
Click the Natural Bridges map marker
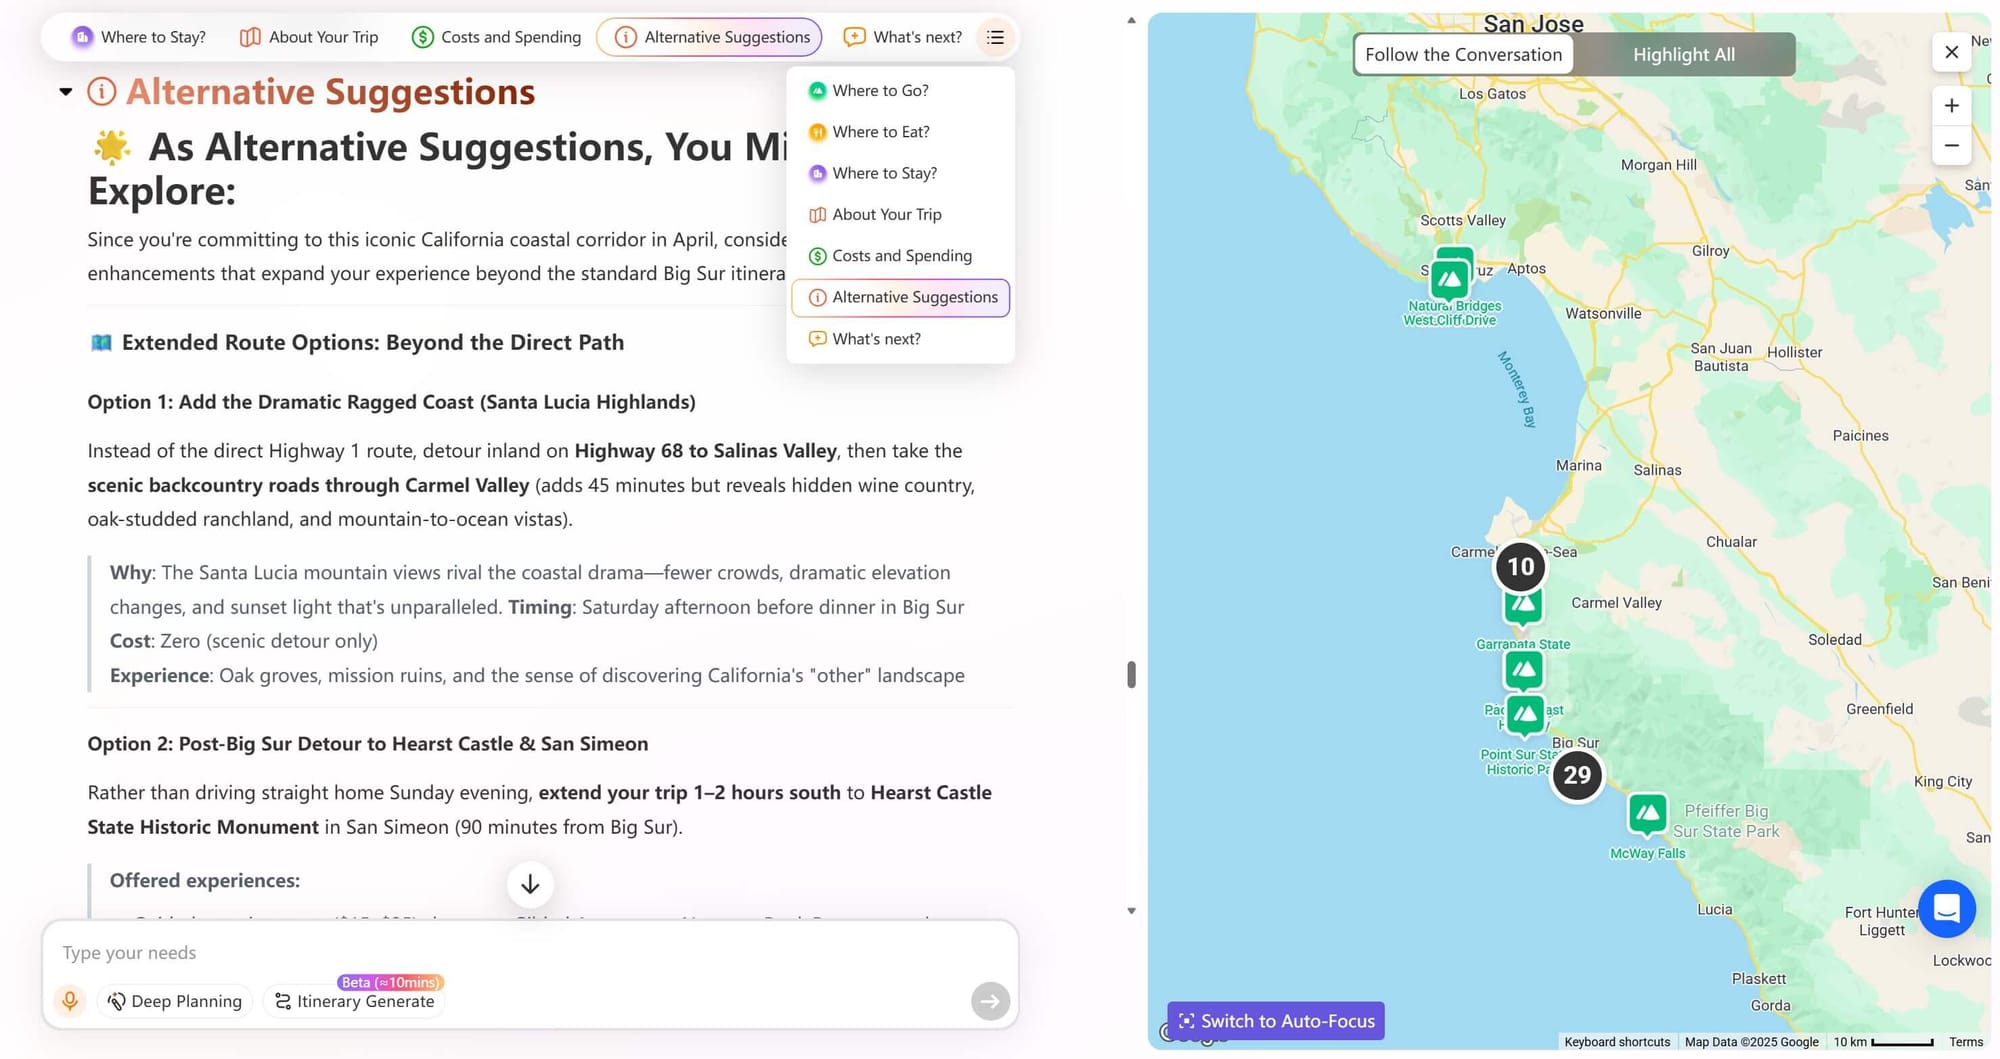(x=1449, y=280)
